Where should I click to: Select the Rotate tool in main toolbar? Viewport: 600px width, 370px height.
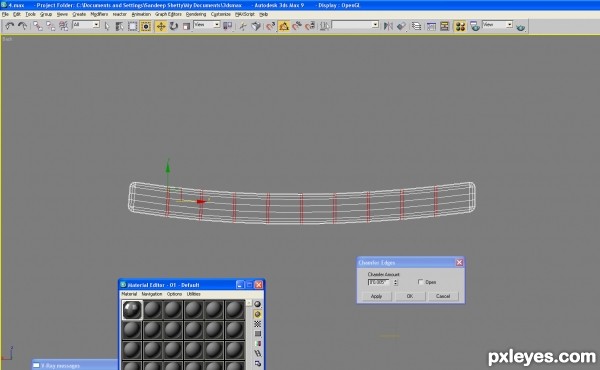click(x=174, y=26)
